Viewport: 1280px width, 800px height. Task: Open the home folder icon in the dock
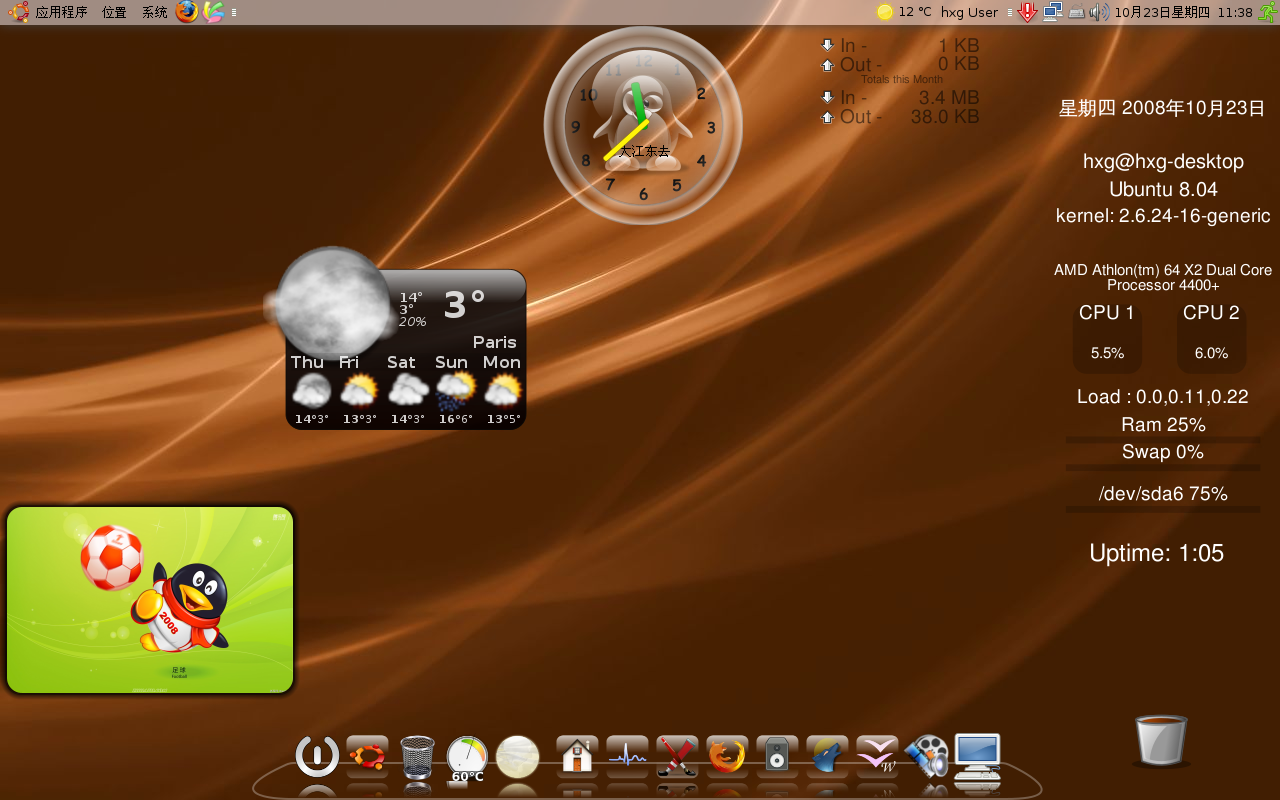click(x=577, y=755)
